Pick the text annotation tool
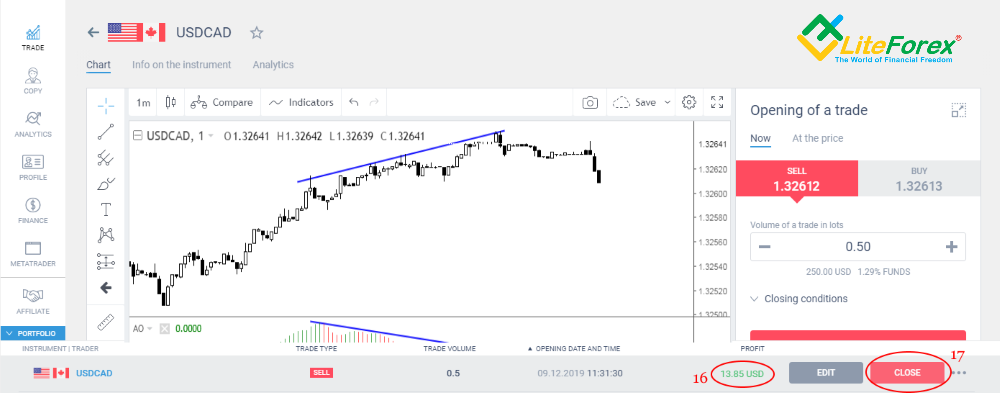The height and width of the screenshot is (393, 1000). (x=106, y=209)
